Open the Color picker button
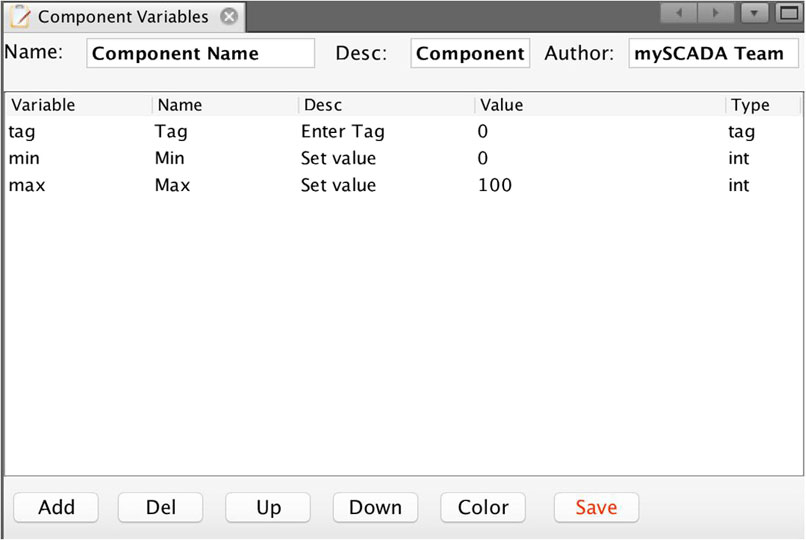Image resolution: width=806 pixels, height=540 pixels. [483, 508]
